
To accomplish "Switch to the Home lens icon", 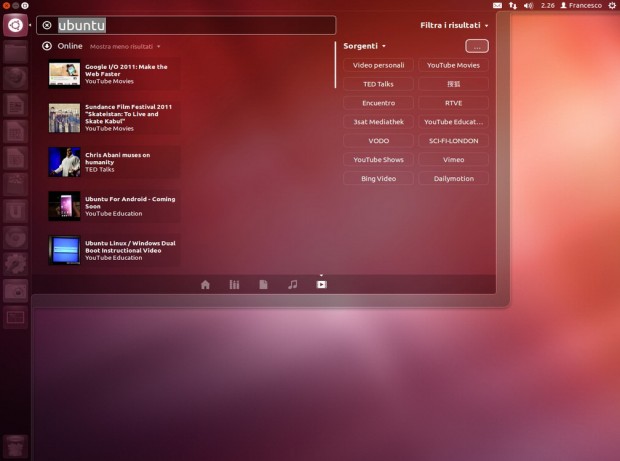I will 205,285.
